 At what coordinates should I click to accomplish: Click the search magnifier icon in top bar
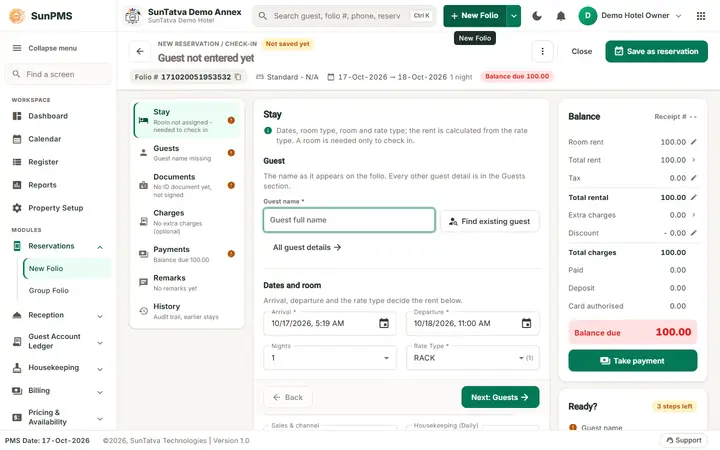tap(263, 16)
